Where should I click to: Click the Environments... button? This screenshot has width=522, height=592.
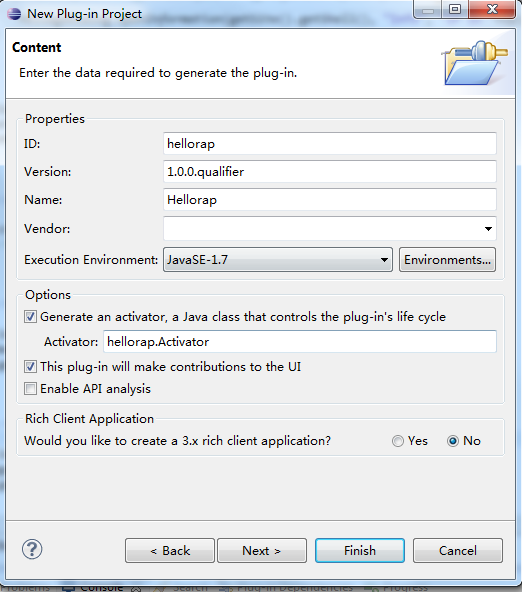click(447, 260)
